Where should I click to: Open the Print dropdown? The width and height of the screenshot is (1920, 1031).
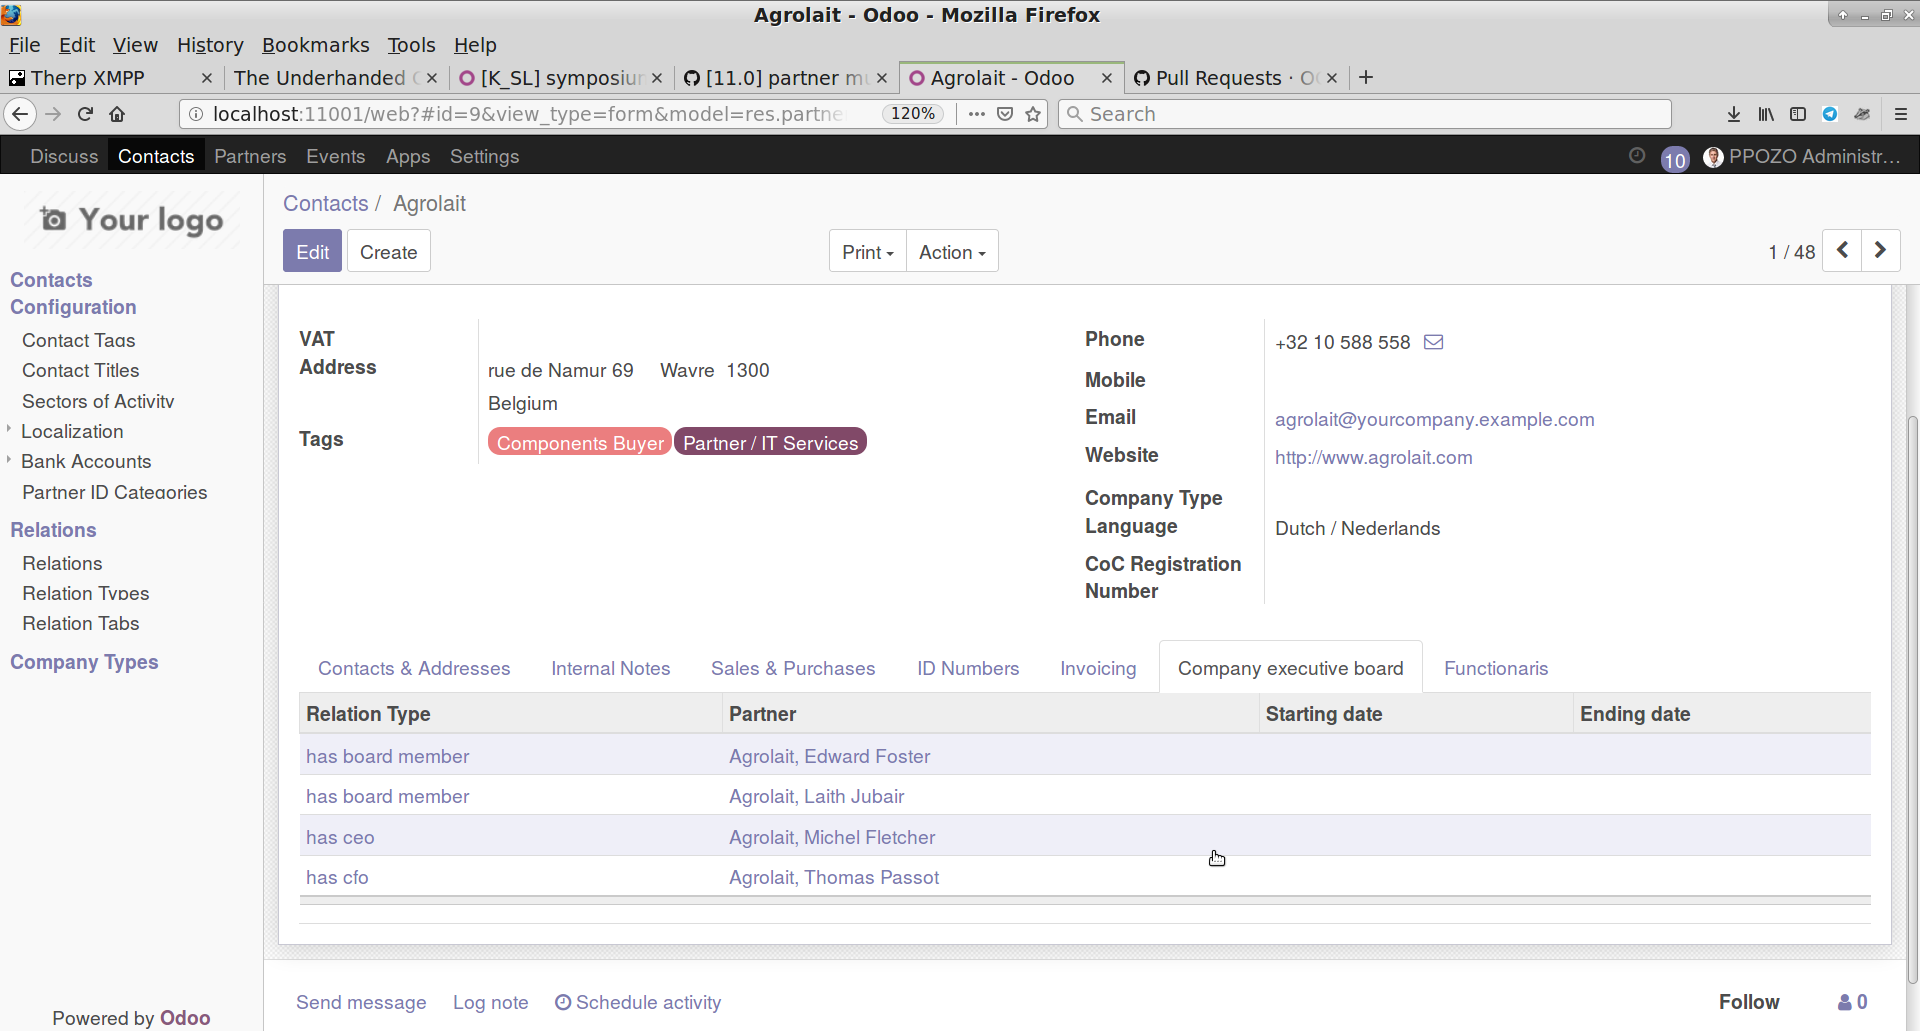click(x=867, y=251)
